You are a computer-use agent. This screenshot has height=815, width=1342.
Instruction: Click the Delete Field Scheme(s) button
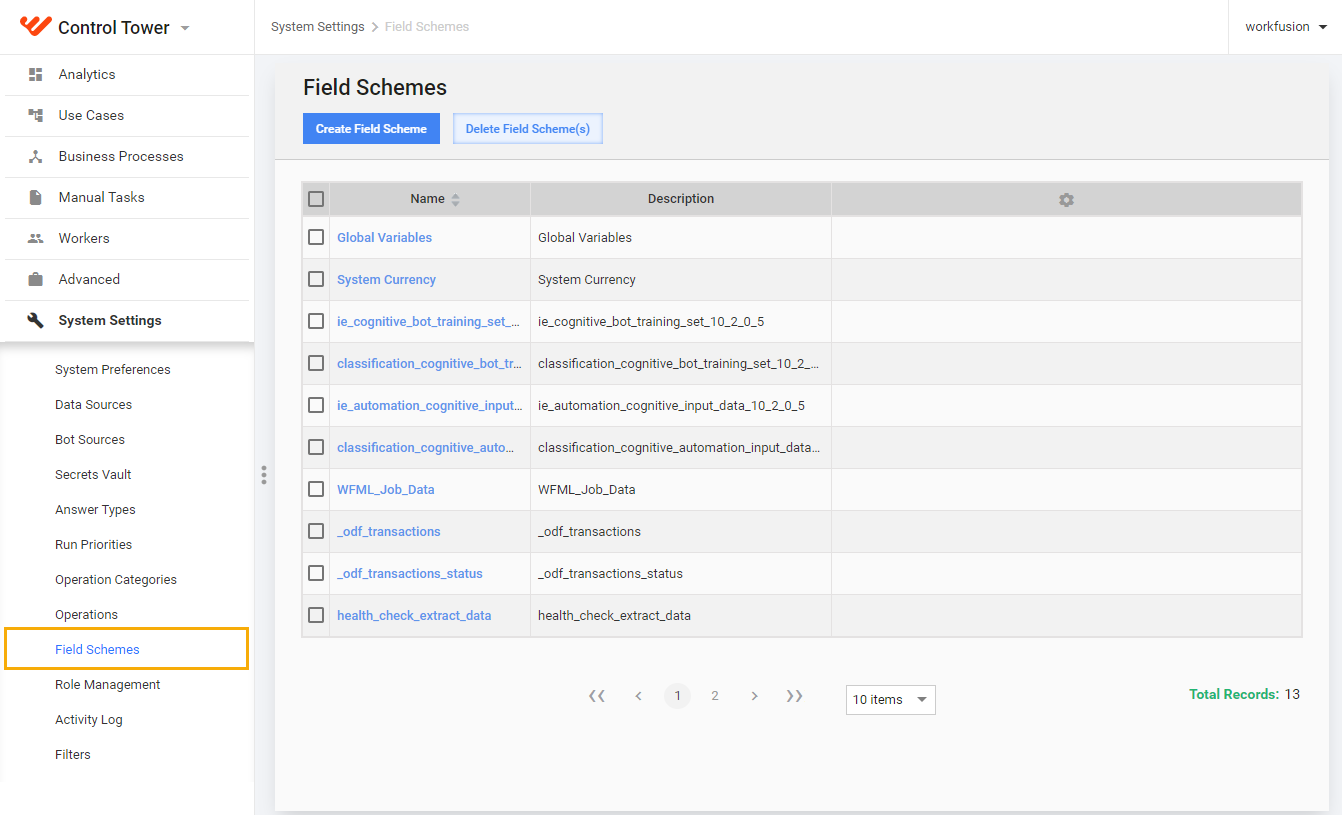pyautogui.click(x=528, y=128)
